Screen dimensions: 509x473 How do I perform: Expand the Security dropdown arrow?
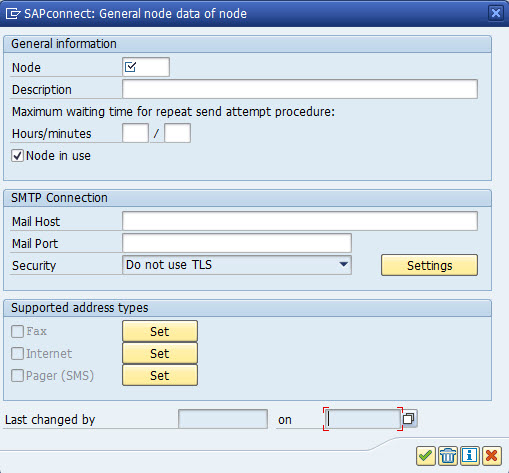pos(343,265)
